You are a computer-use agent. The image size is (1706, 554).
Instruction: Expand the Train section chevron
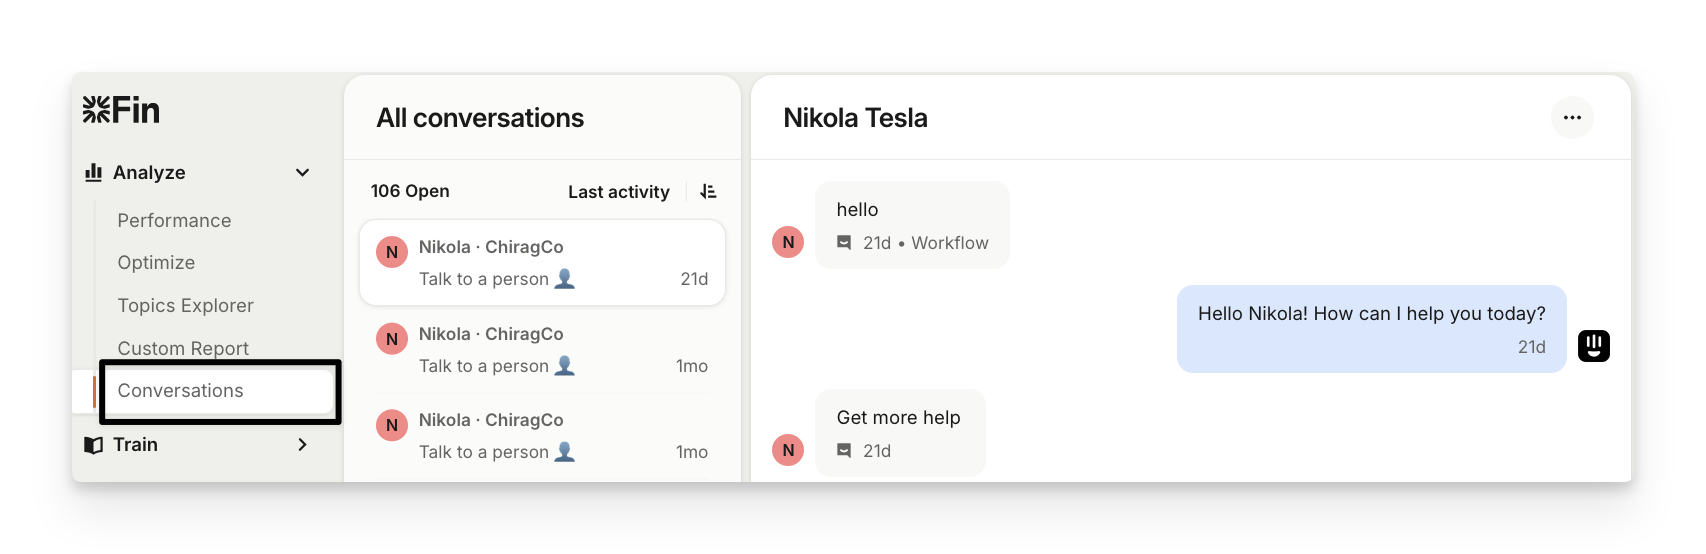click(302, 445)
